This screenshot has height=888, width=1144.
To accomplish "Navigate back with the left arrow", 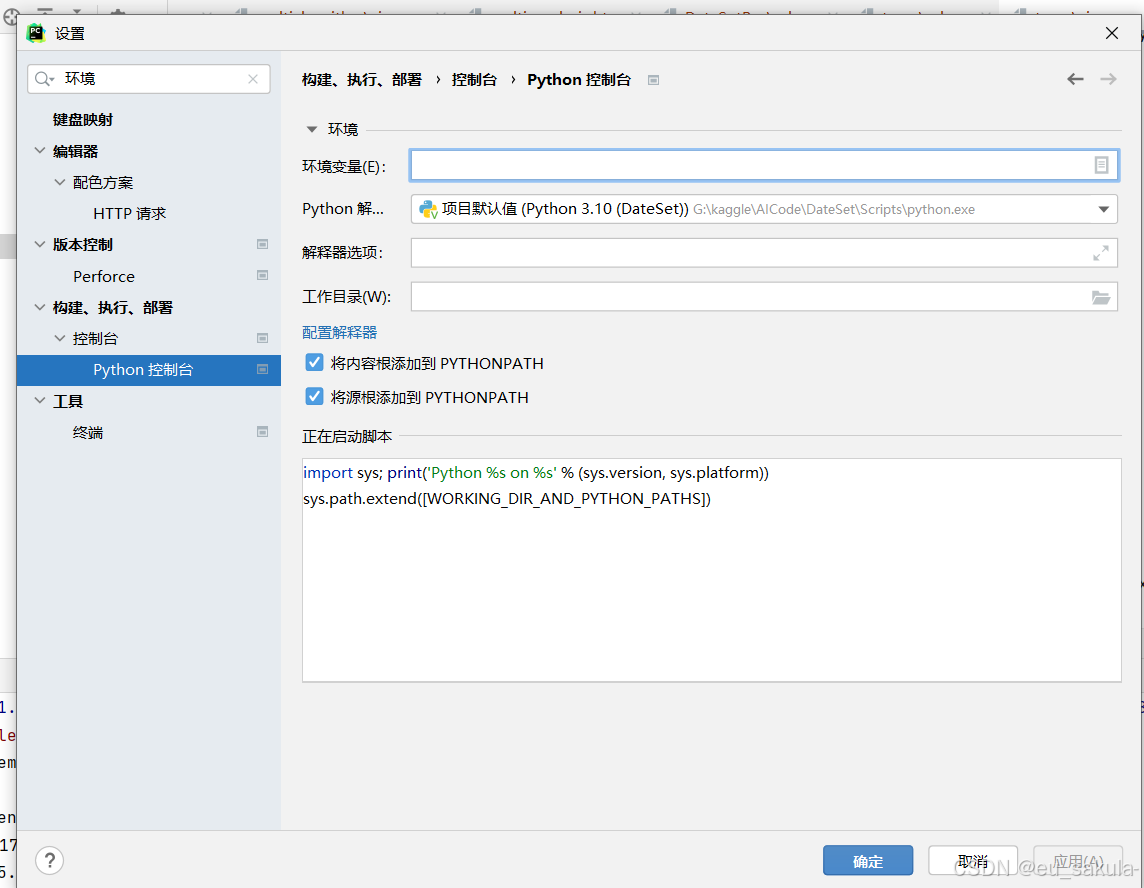I will [1075, 79].
